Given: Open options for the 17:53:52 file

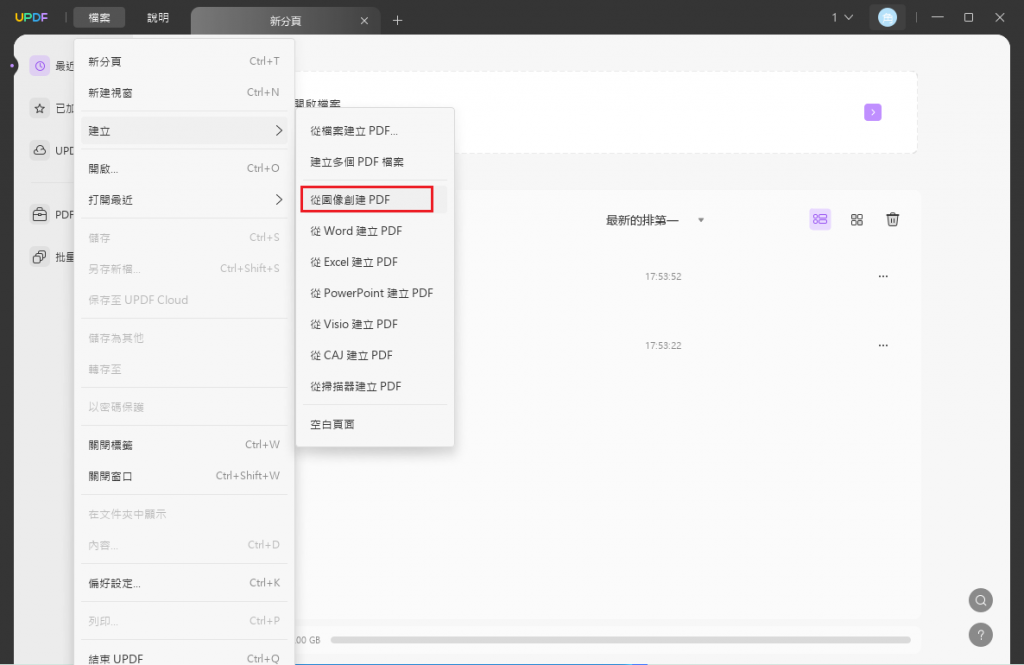Looking at the screenshot, I should [x=883, y=276].
